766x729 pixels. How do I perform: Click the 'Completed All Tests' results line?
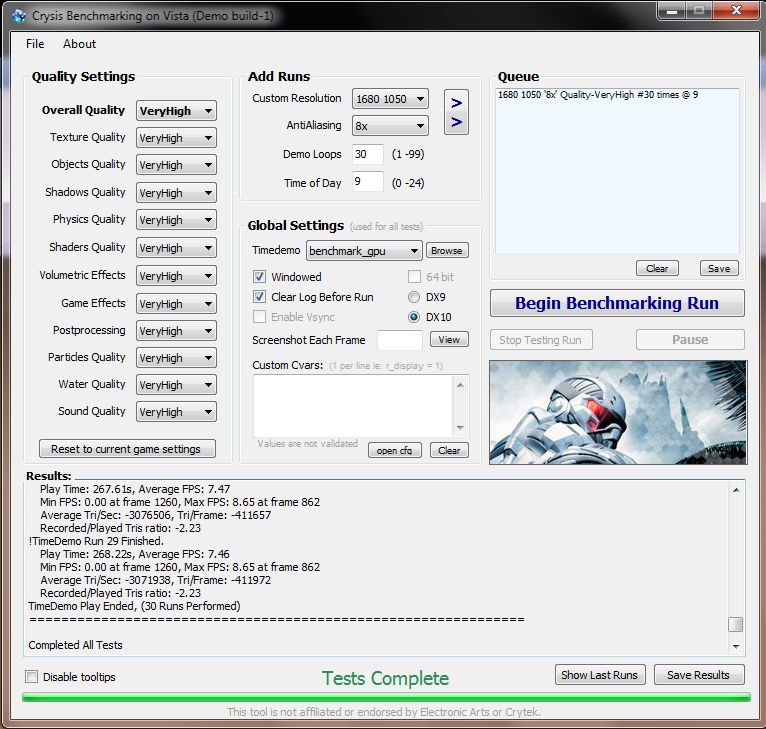[75, 645]
